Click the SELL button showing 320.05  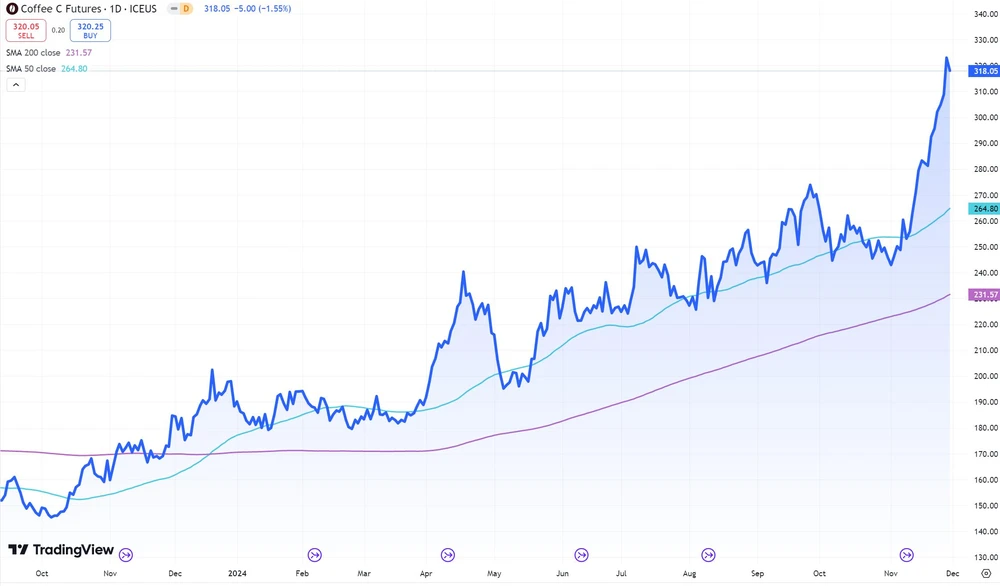pyautogui.click(x=25, y=31)
